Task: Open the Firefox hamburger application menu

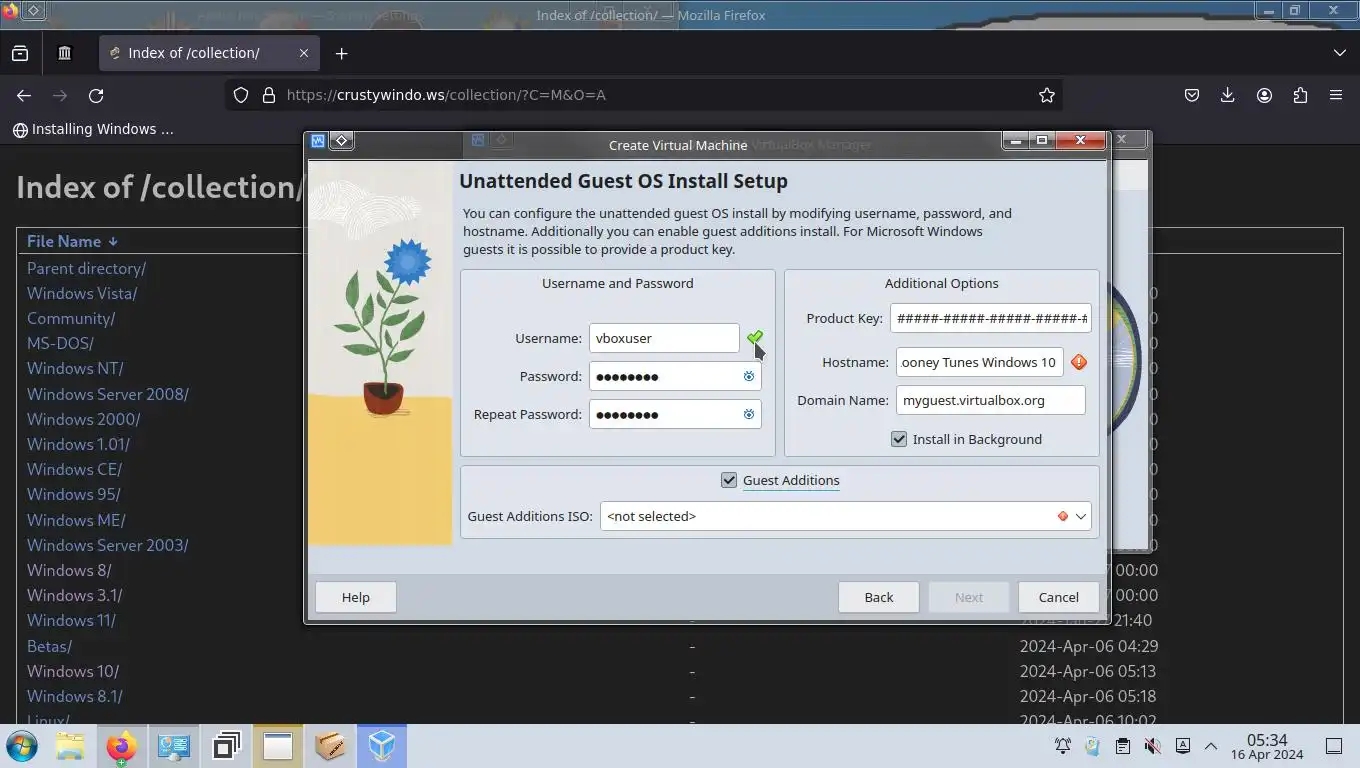Action: click(1336, 95)
